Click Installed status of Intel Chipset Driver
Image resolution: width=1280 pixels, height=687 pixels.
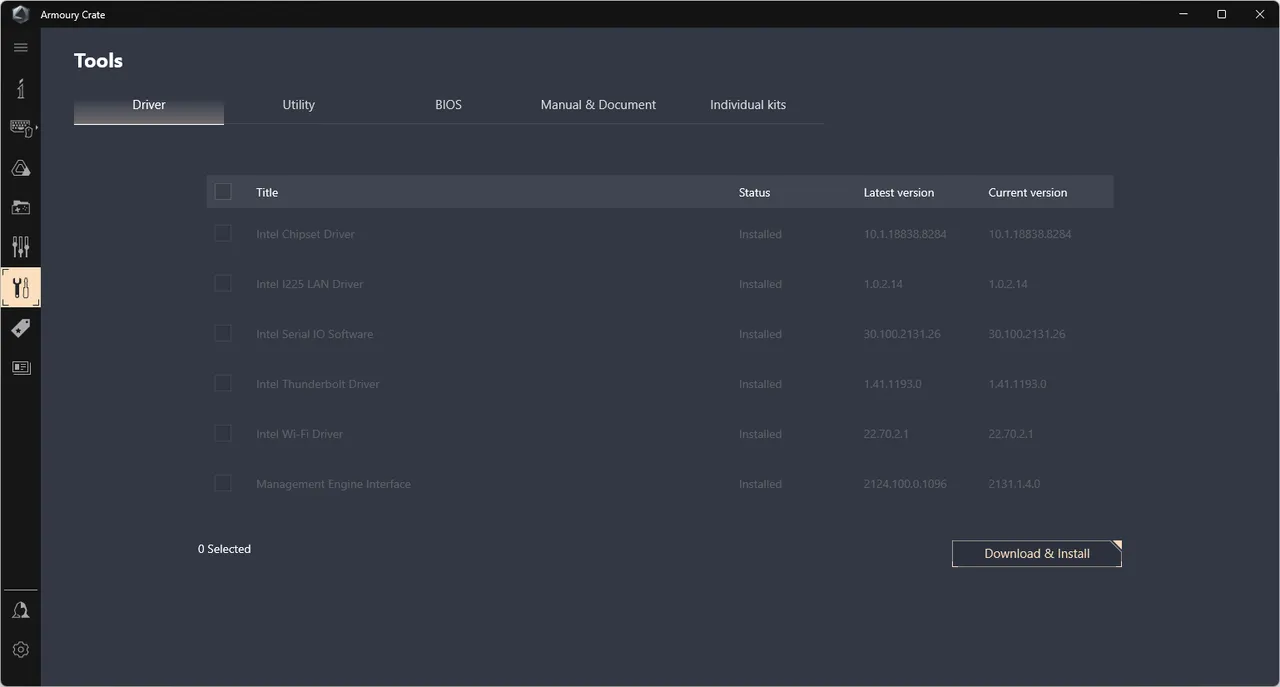pyautogui.click(x=760, y=234)
